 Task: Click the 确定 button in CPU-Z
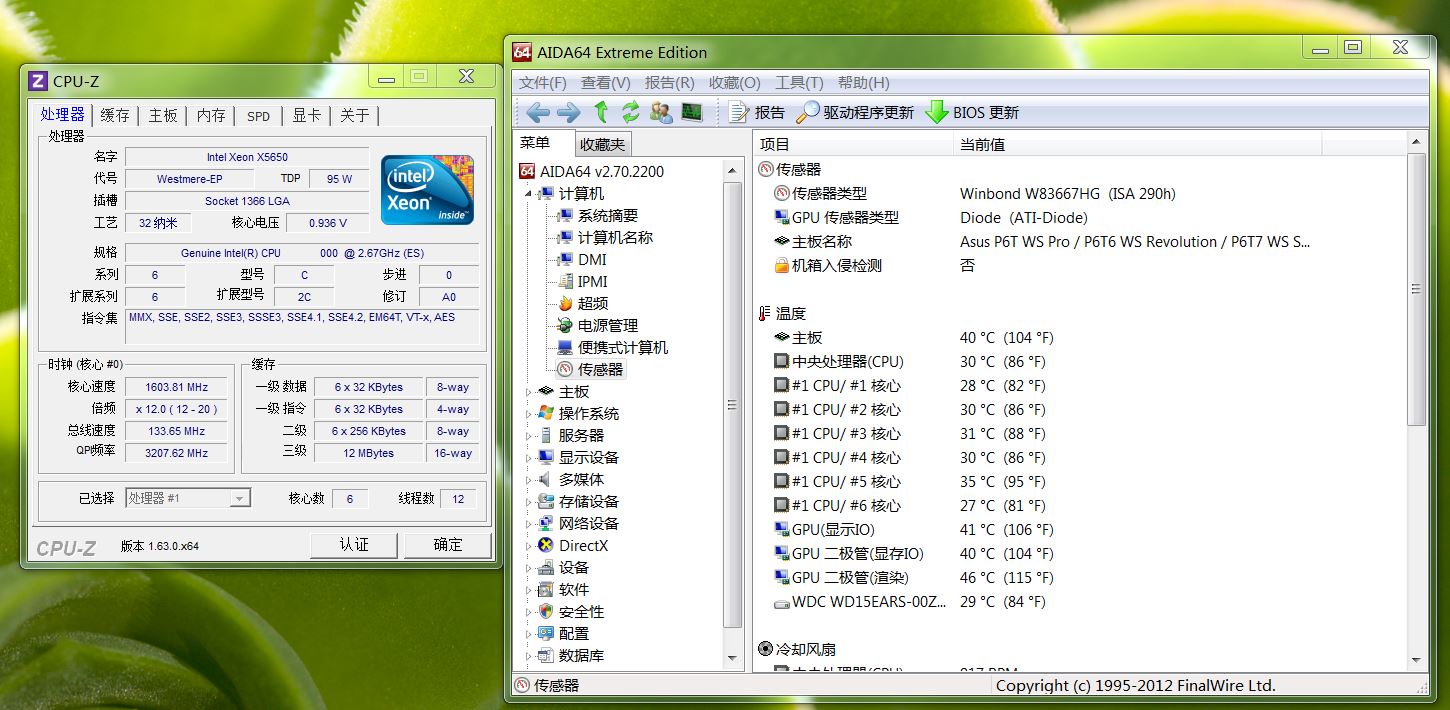(448, 545)
